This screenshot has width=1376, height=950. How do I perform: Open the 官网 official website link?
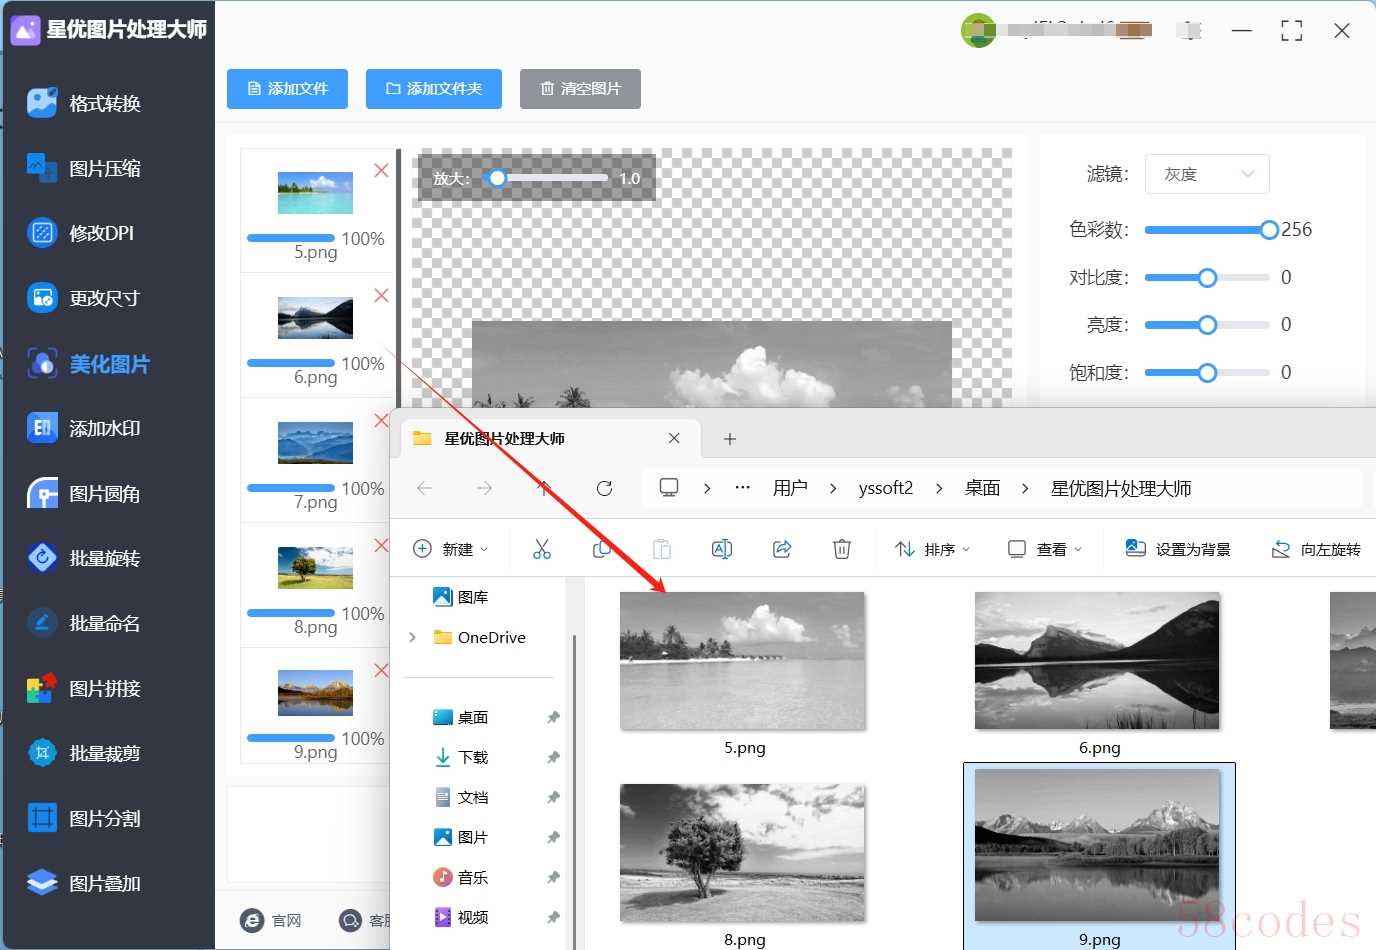point(272,920)
